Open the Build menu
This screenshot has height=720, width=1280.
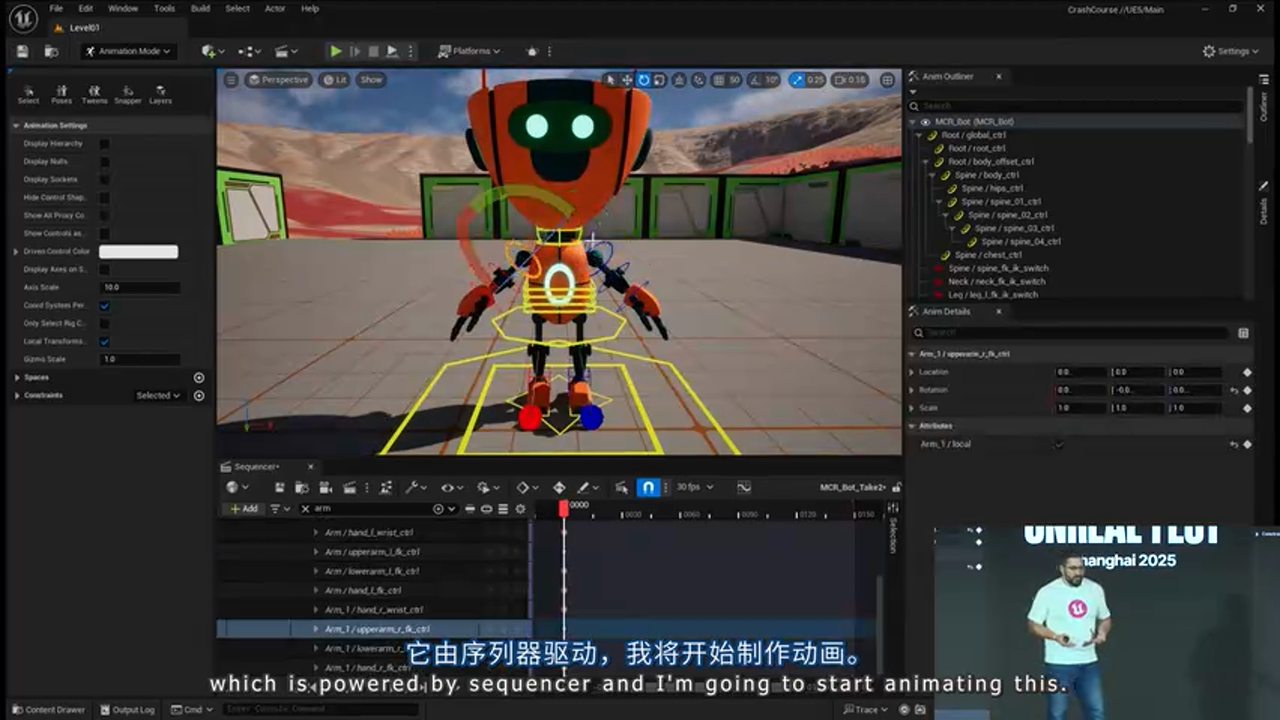[x=200, y=8]
